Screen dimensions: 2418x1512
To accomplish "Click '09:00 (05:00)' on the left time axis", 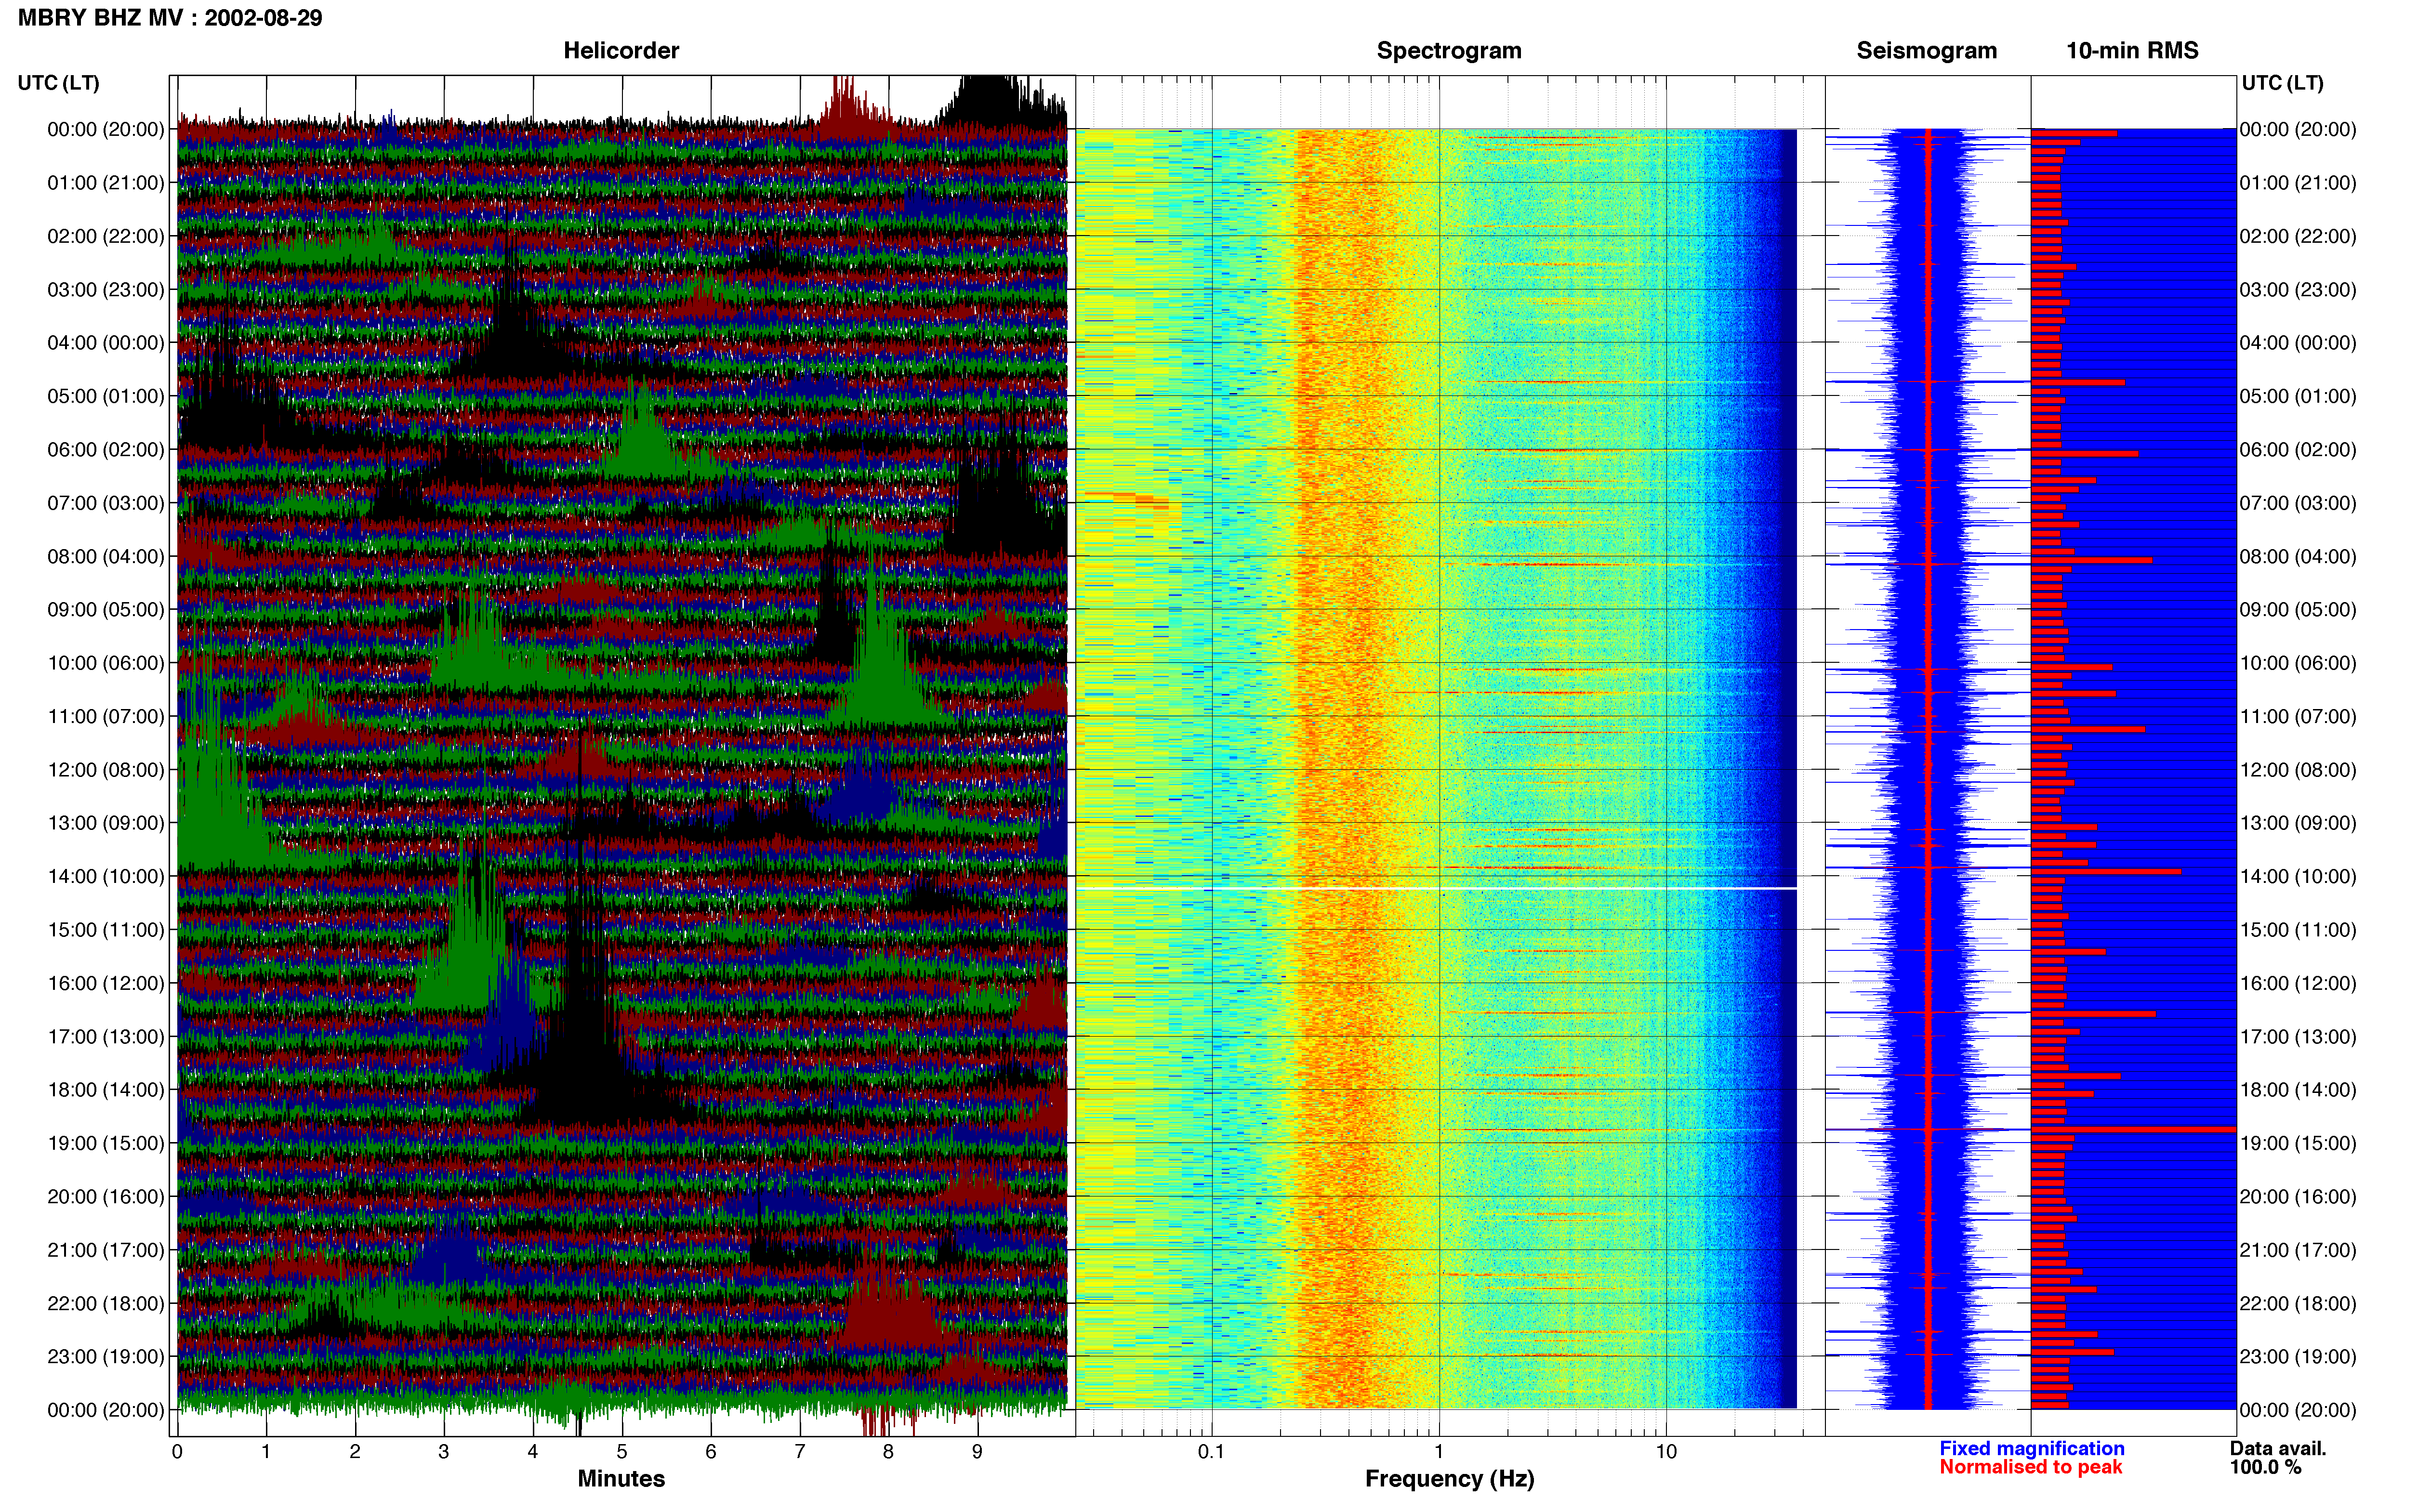I will (106, 610).
